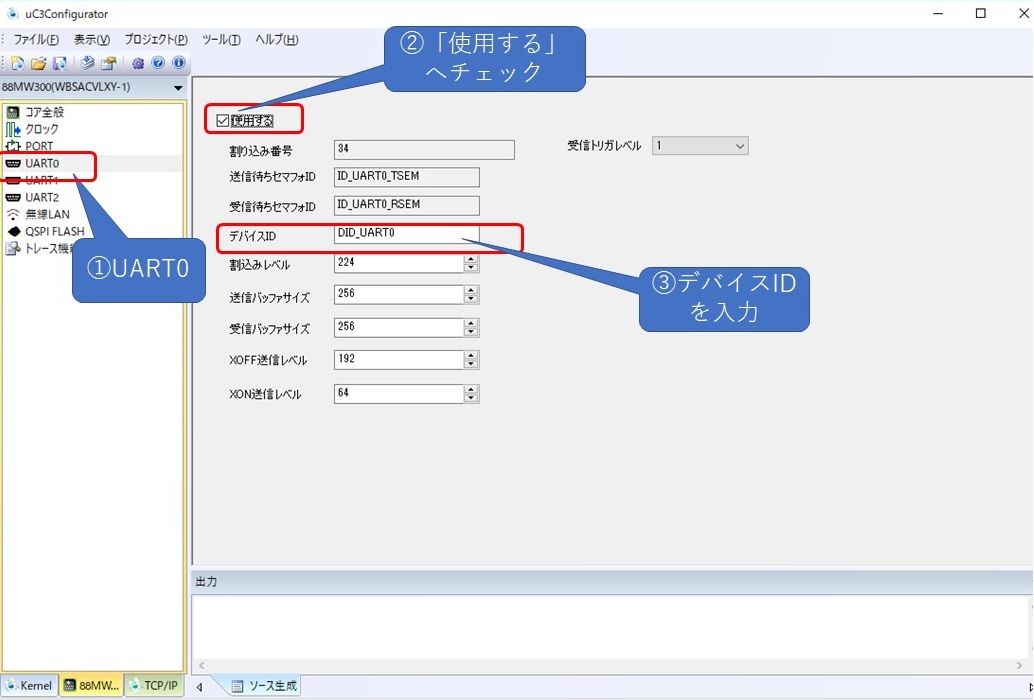Click the デバイスID input field

[x=406, y=233]
